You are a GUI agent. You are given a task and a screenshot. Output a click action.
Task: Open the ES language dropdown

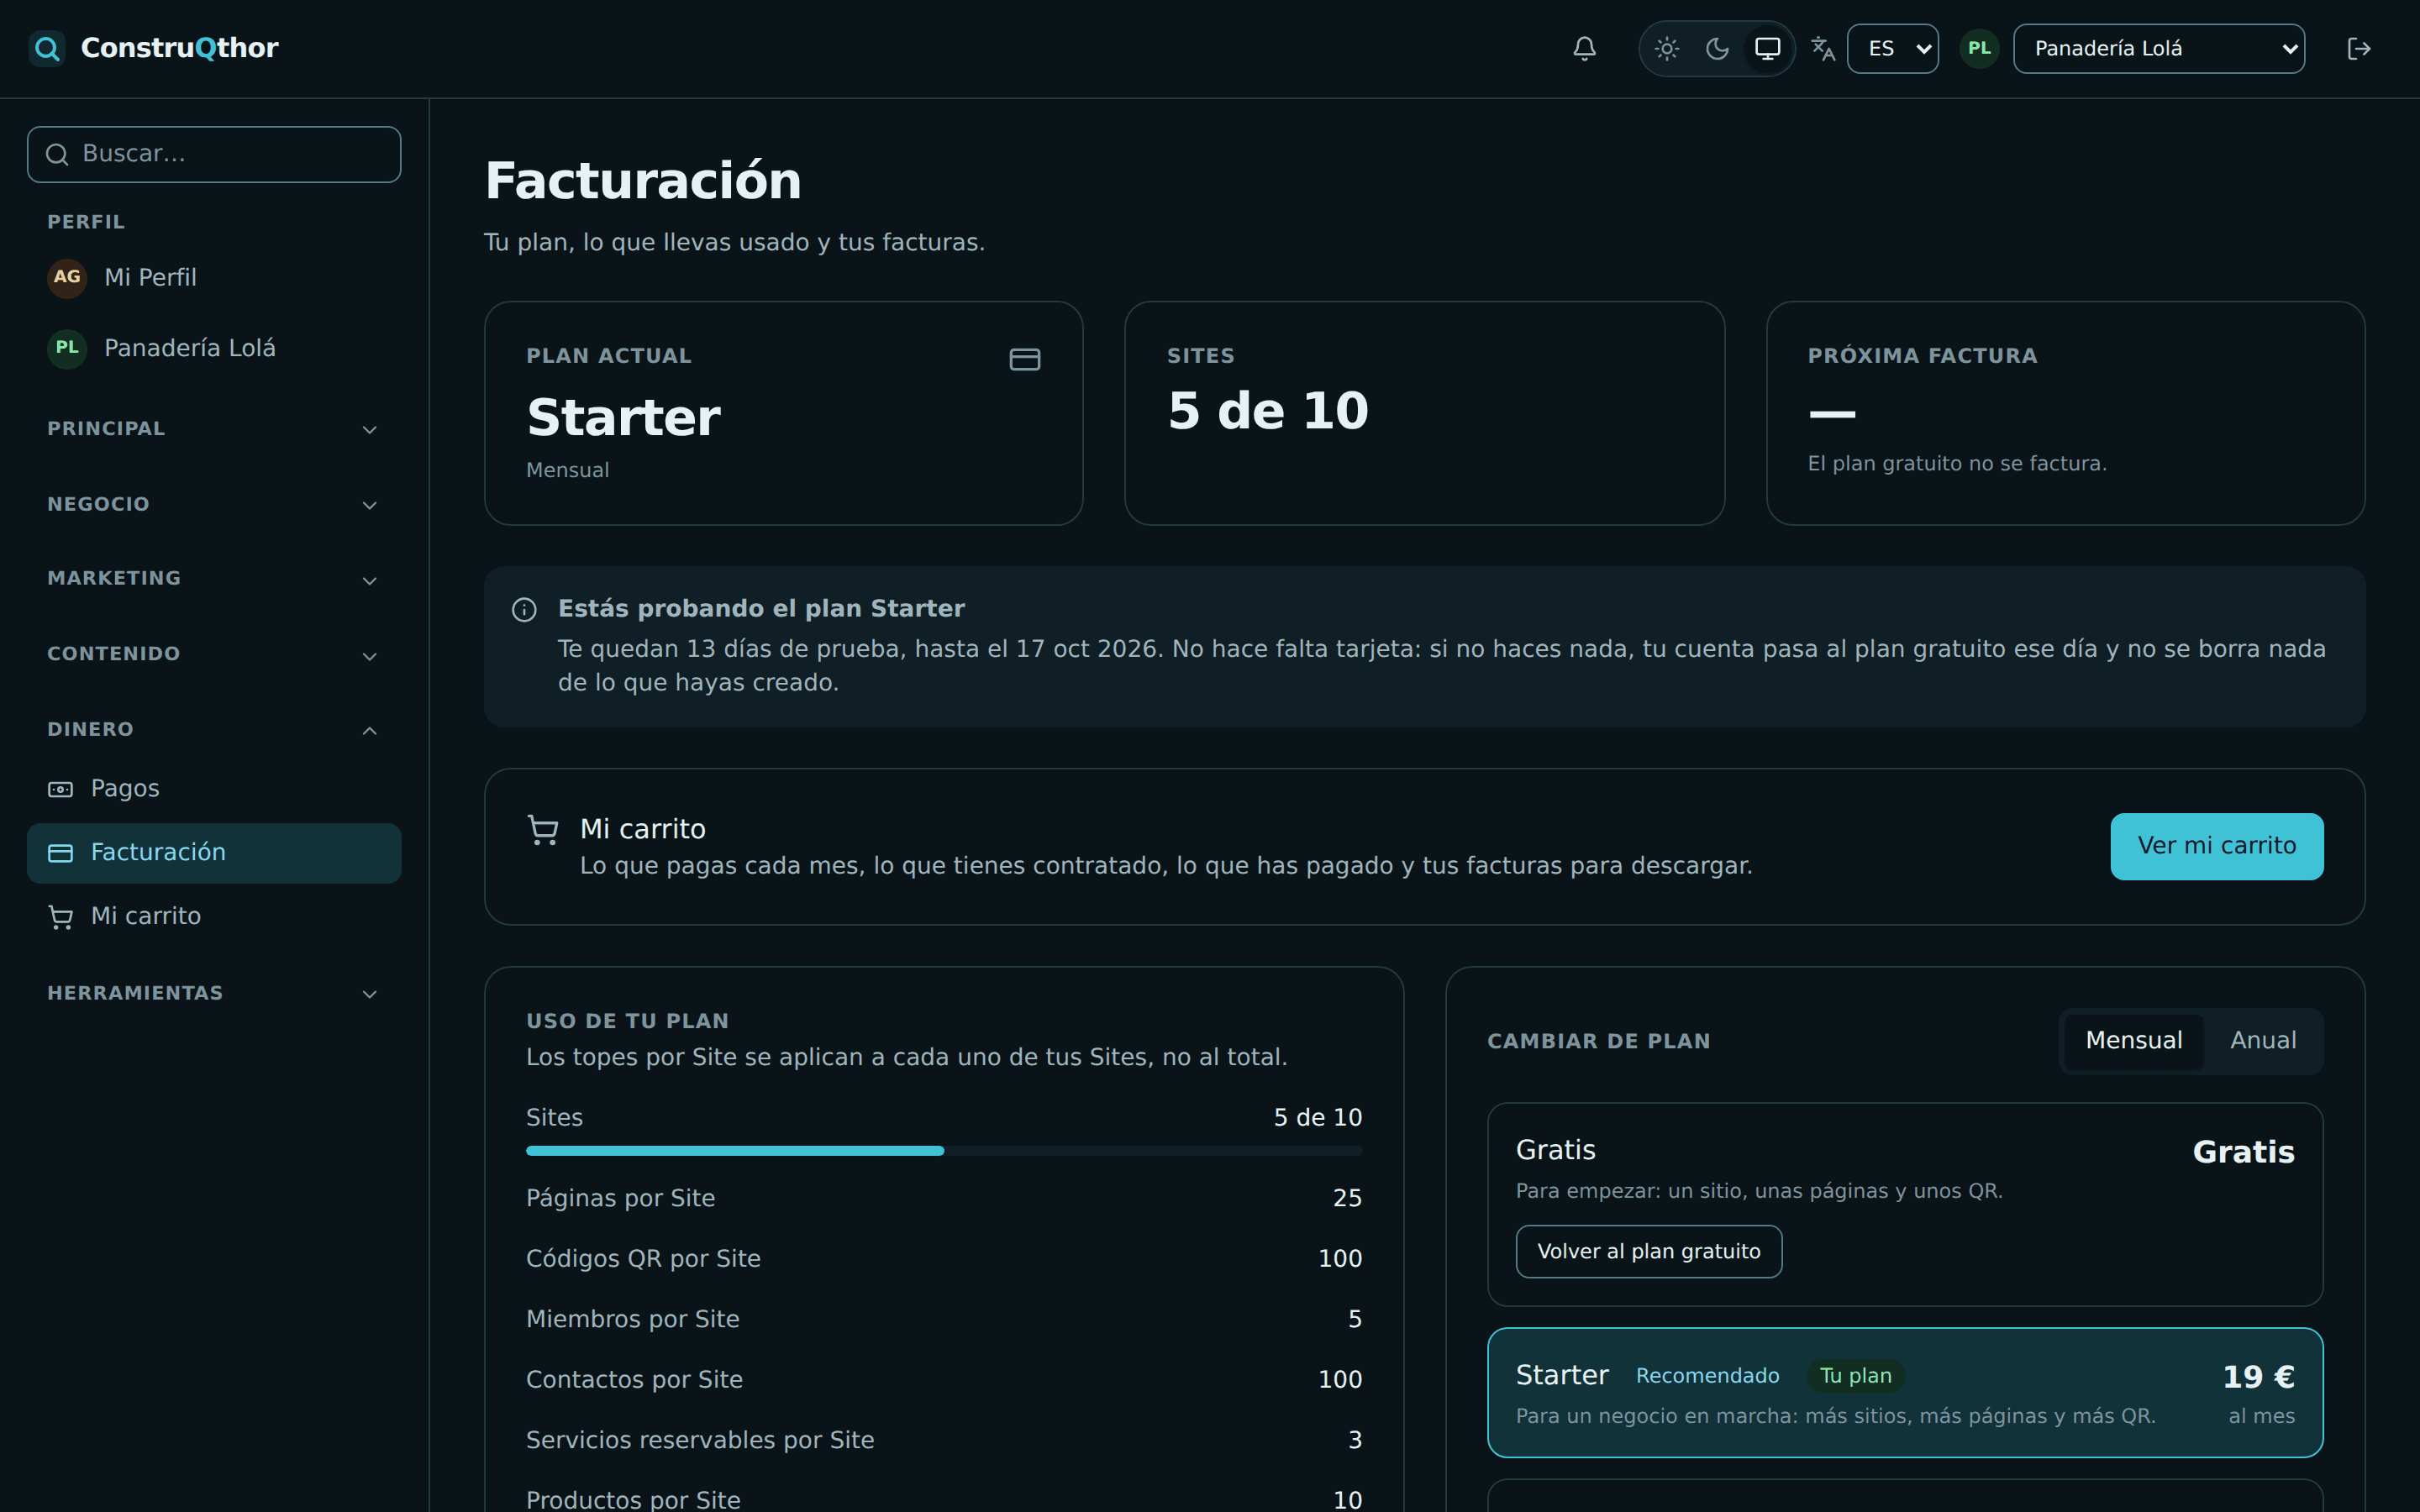1892,48
